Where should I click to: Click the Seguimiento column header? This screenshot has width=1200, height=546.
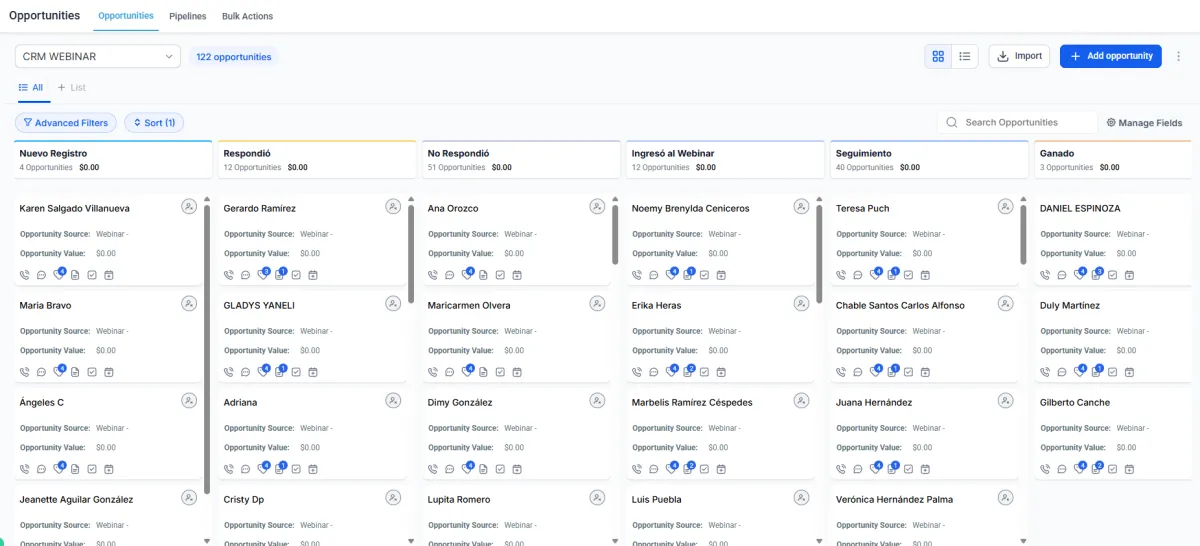pyautogui.click(x=929, y=160)
